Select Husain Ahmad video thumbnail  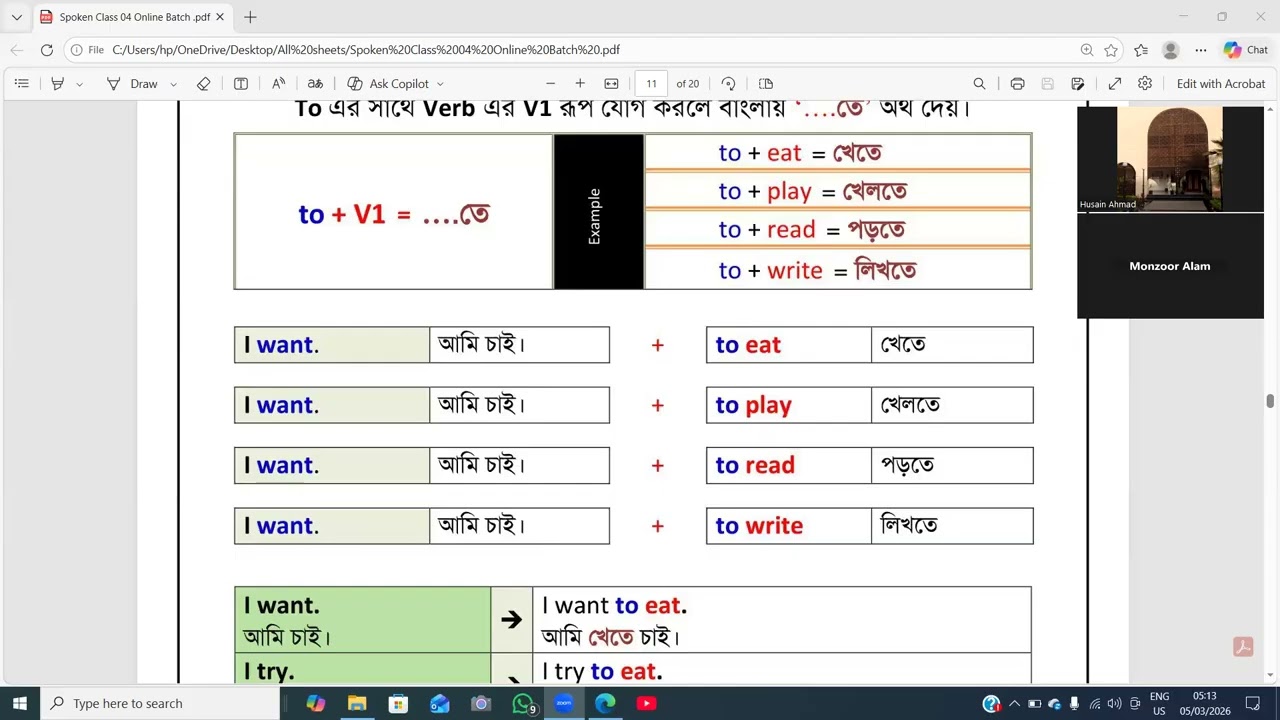pos(1170,159)
